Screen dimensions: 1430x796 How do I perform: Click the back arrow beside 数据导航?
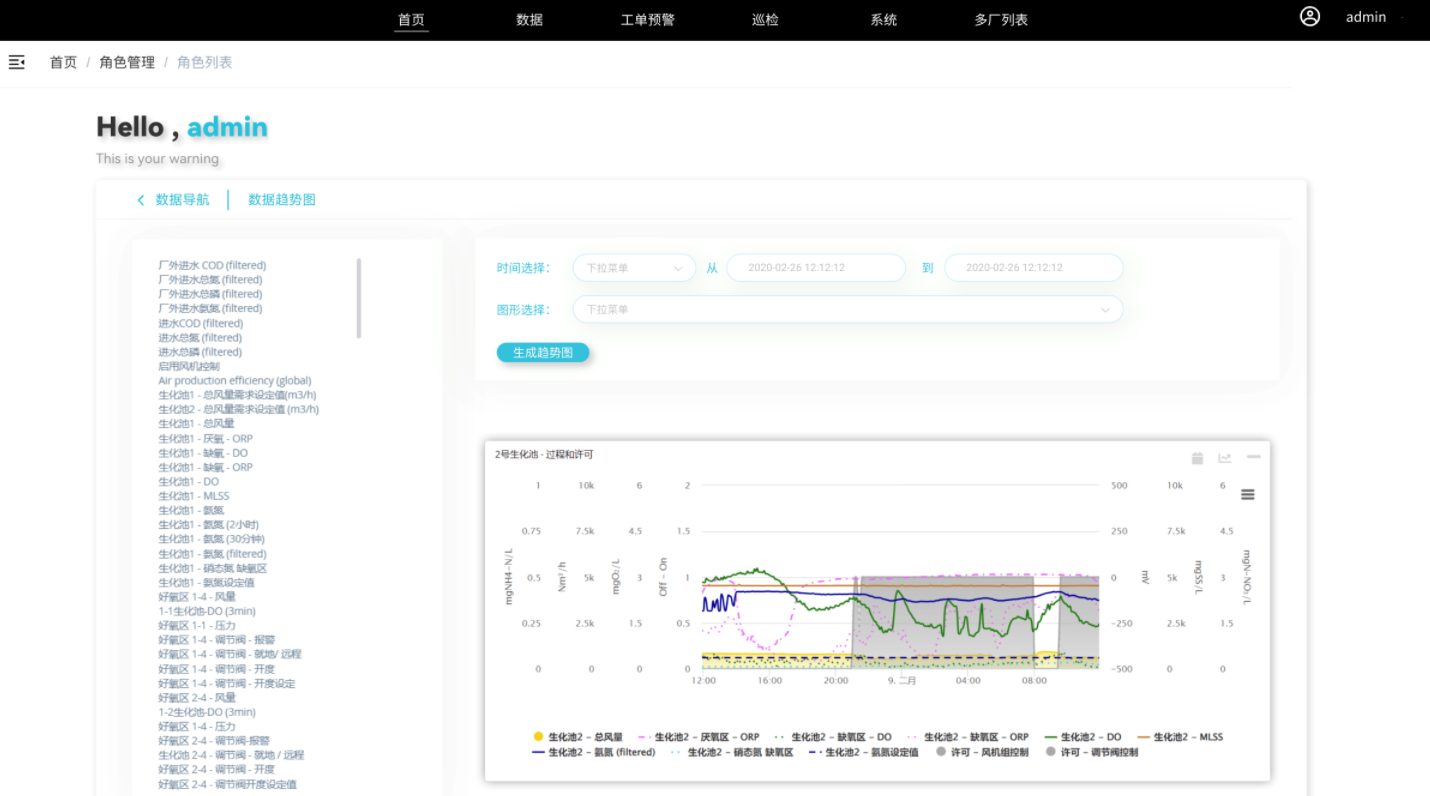click(141, 200)
